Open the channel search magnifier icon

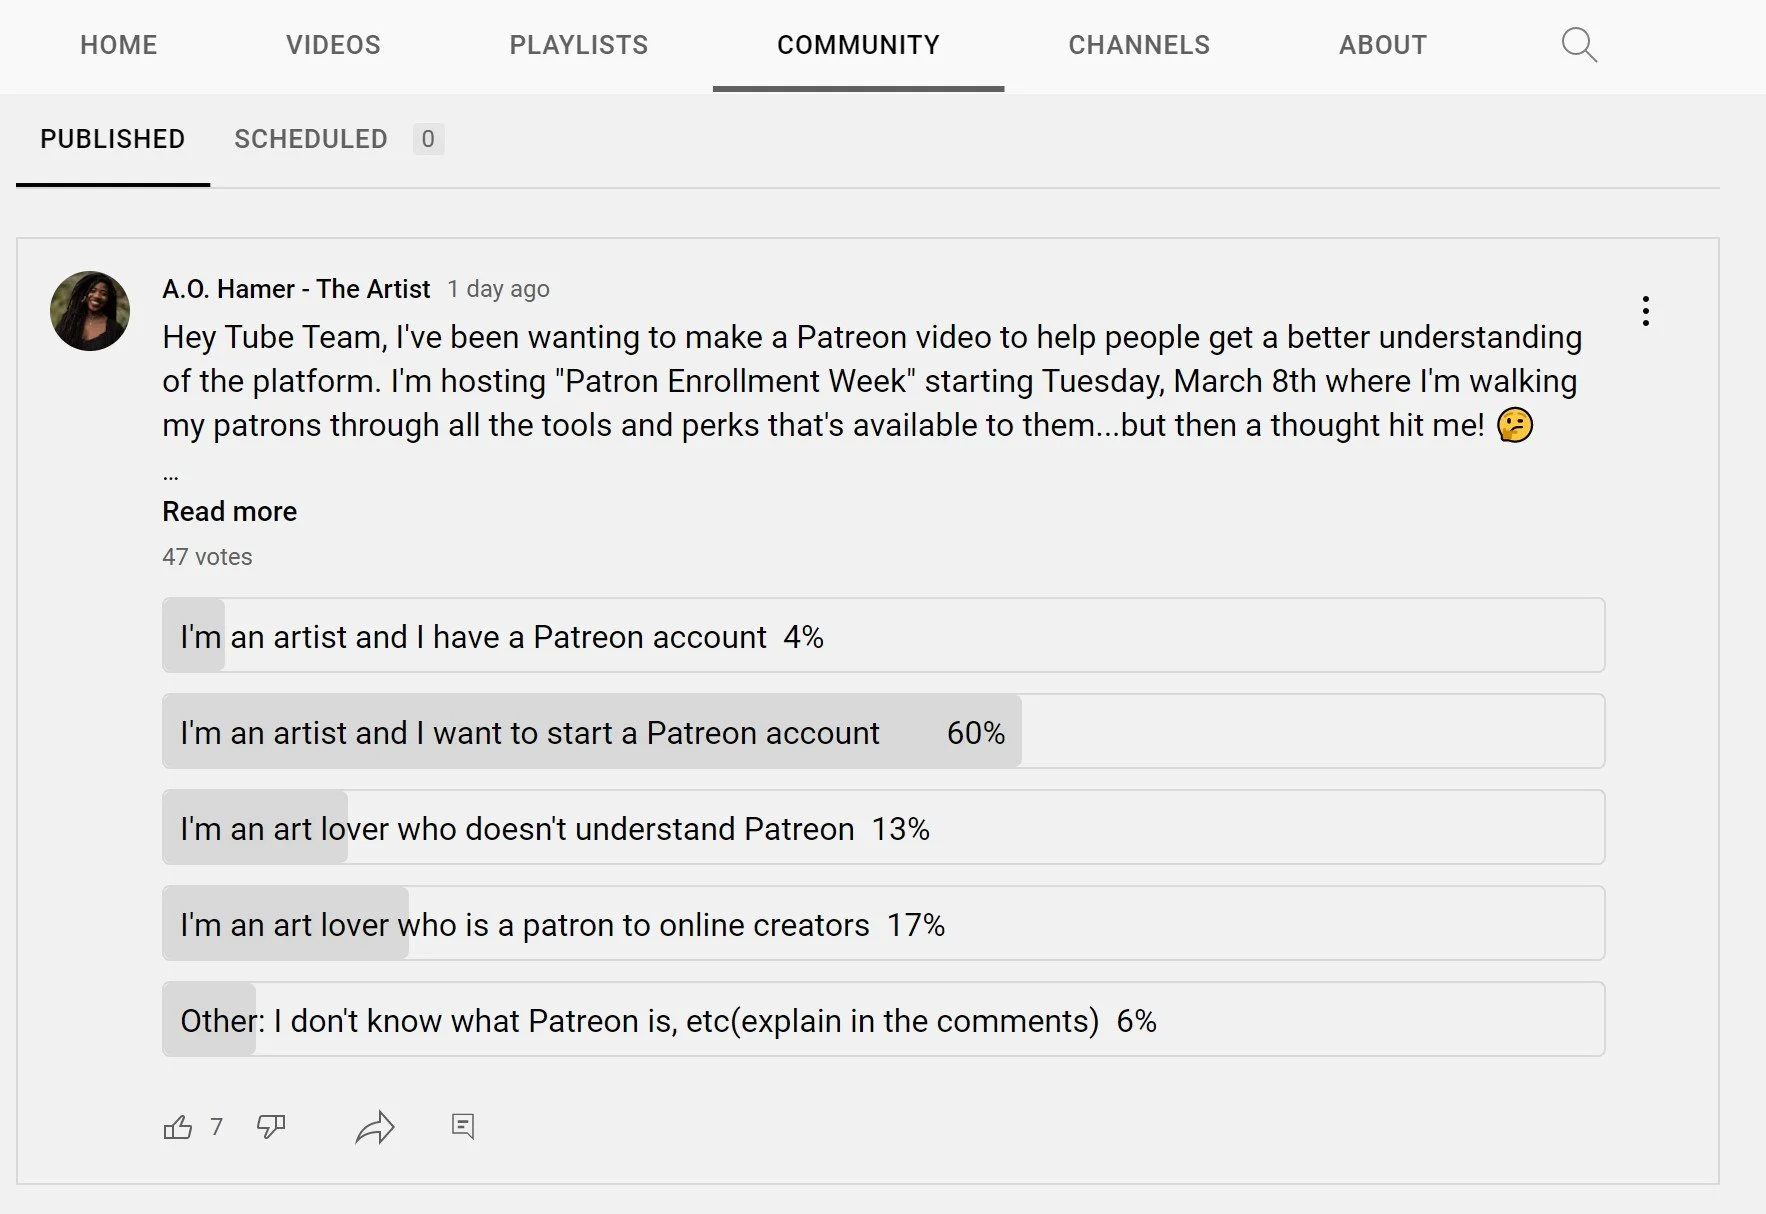click(x=1579, y=45)
